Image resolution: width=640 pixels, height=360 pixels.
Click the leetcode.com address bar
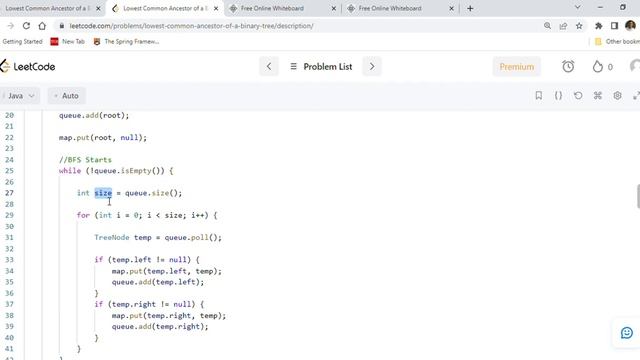tap(191, 26)
